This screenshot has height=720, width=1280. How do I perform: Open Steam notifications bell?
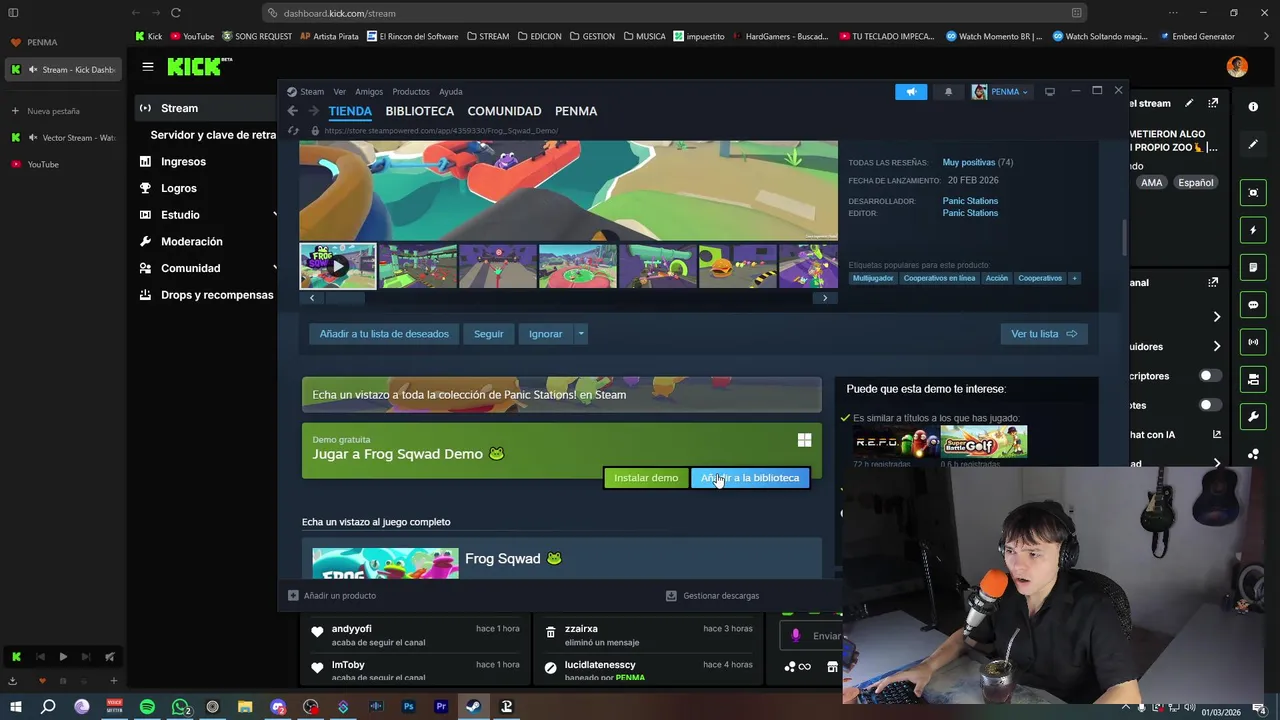[948, 92]
